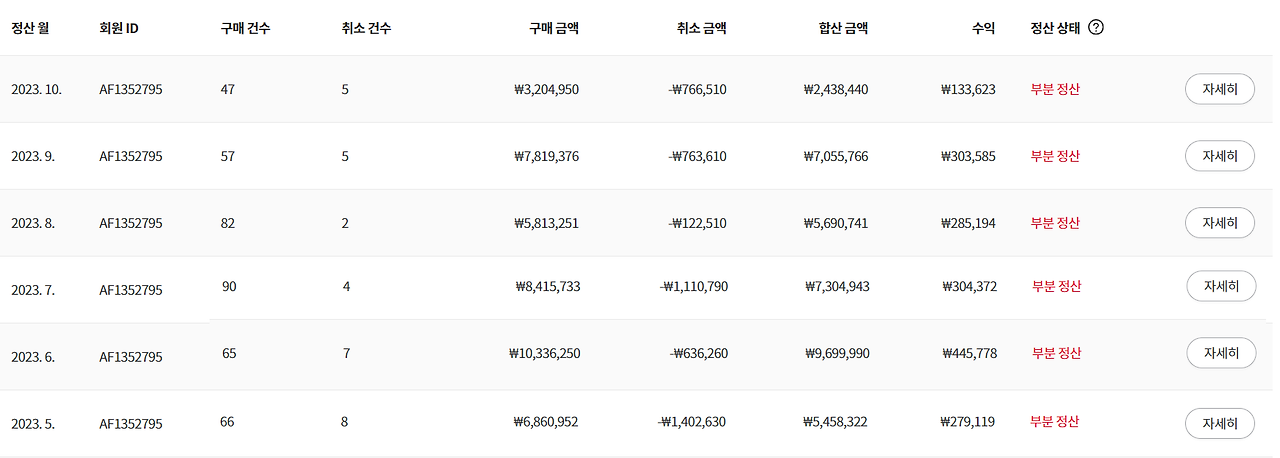1280x458 pixels.
Task: Click member ID AF1352795 in the 2023. 9. row
Action: tap(131, 156)
